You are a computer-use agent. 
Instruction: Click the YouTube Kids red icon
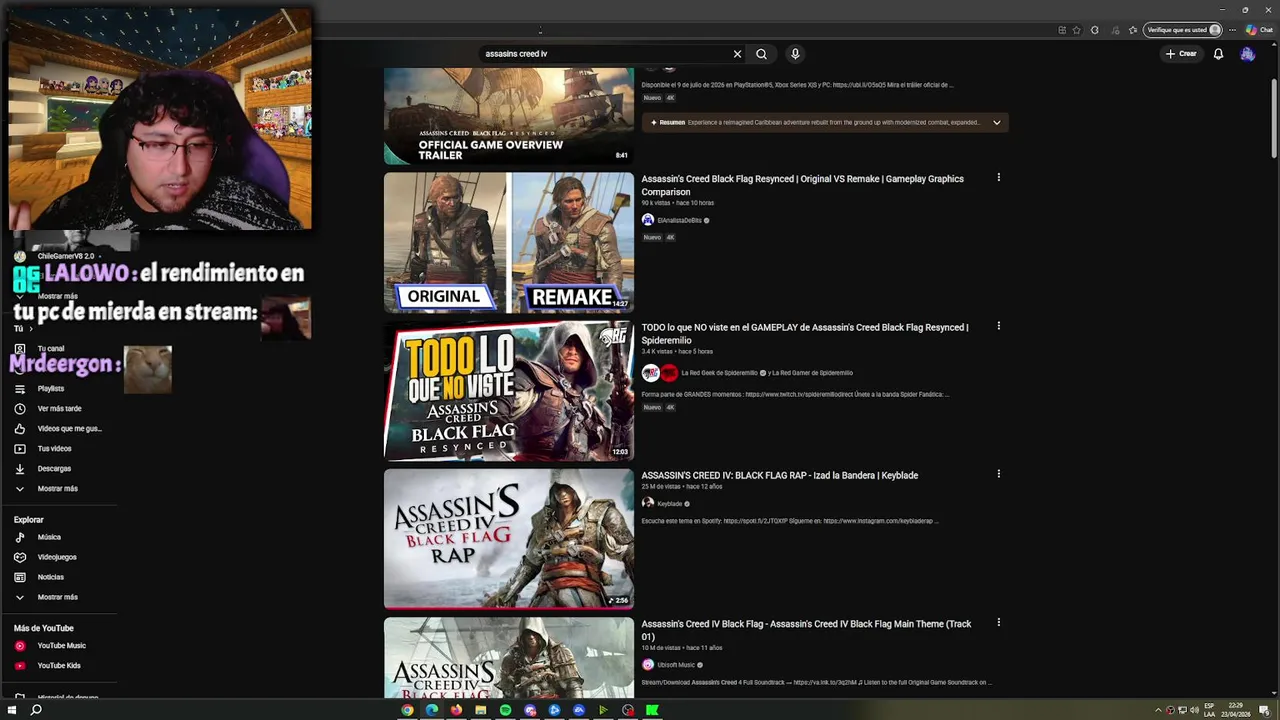click(19, 666)
